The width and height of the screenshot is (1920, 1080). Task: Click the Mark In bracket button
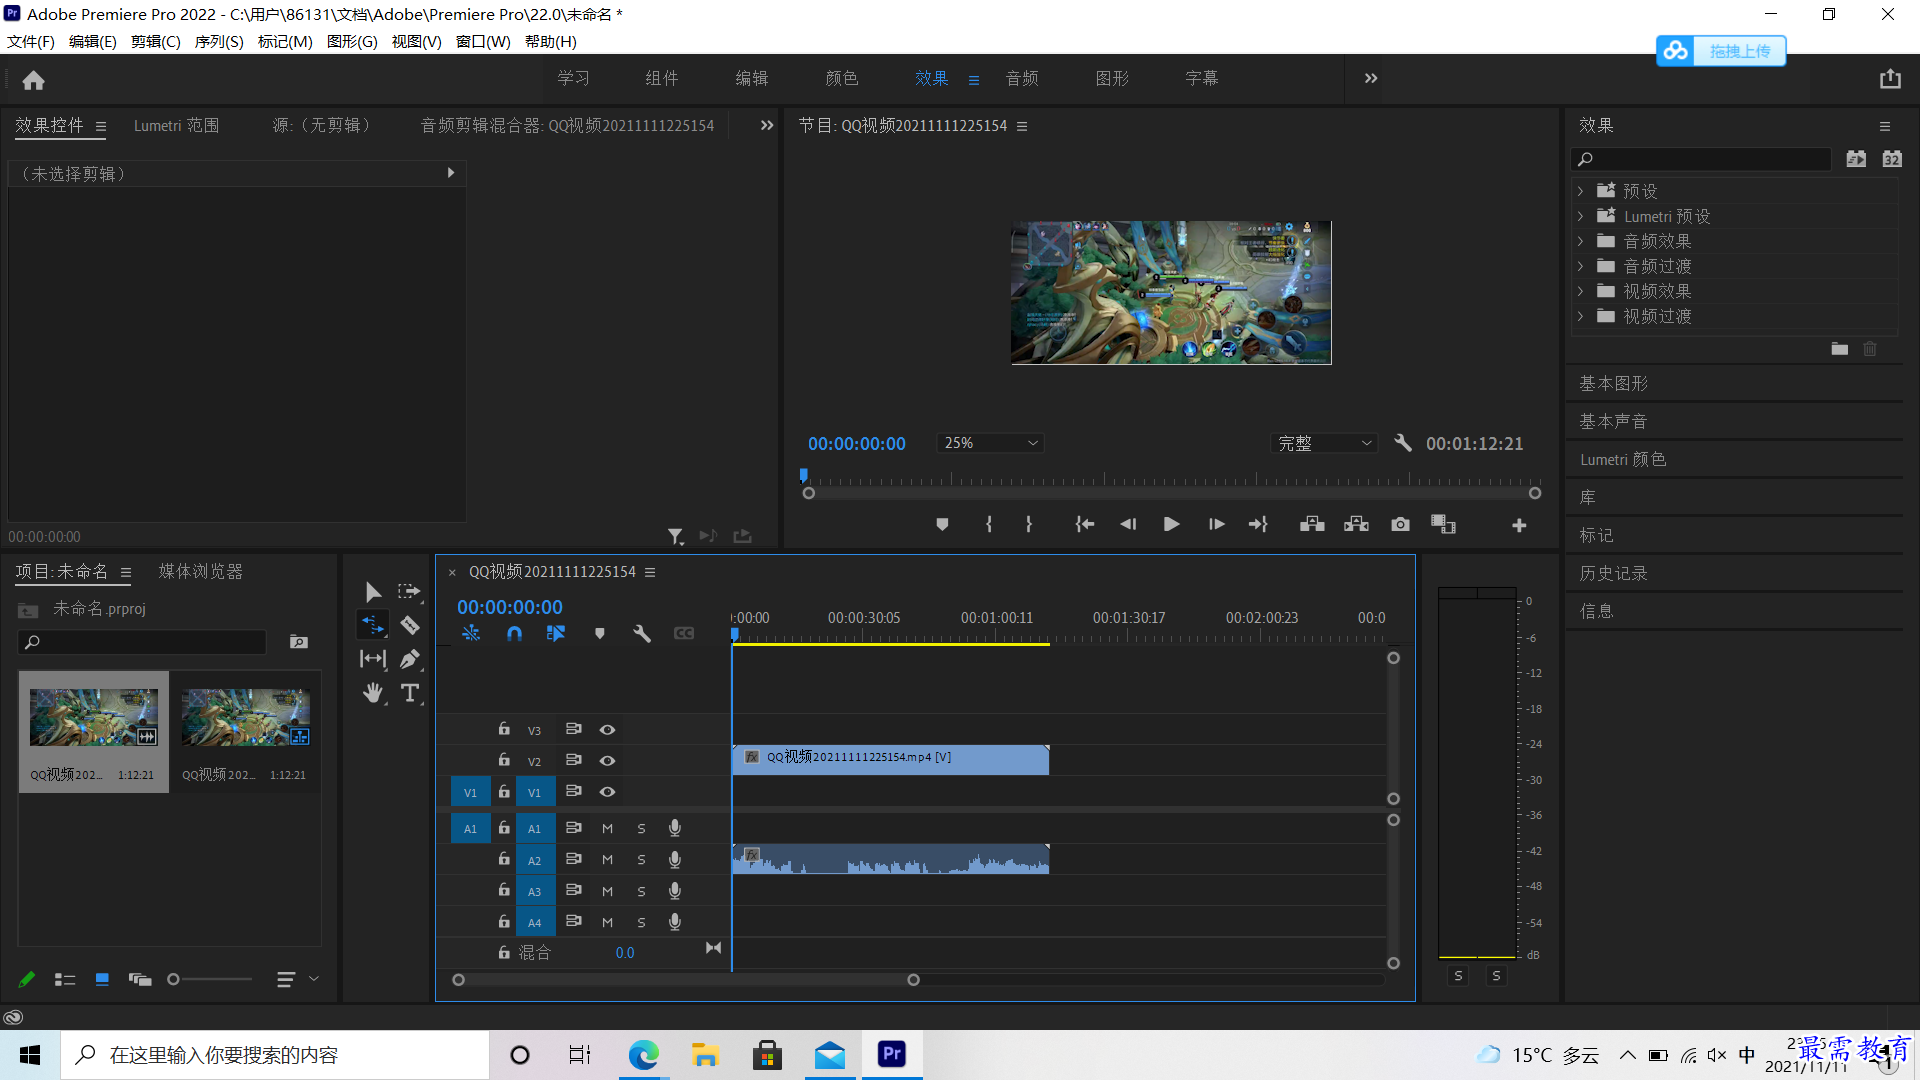coord(989,524)
